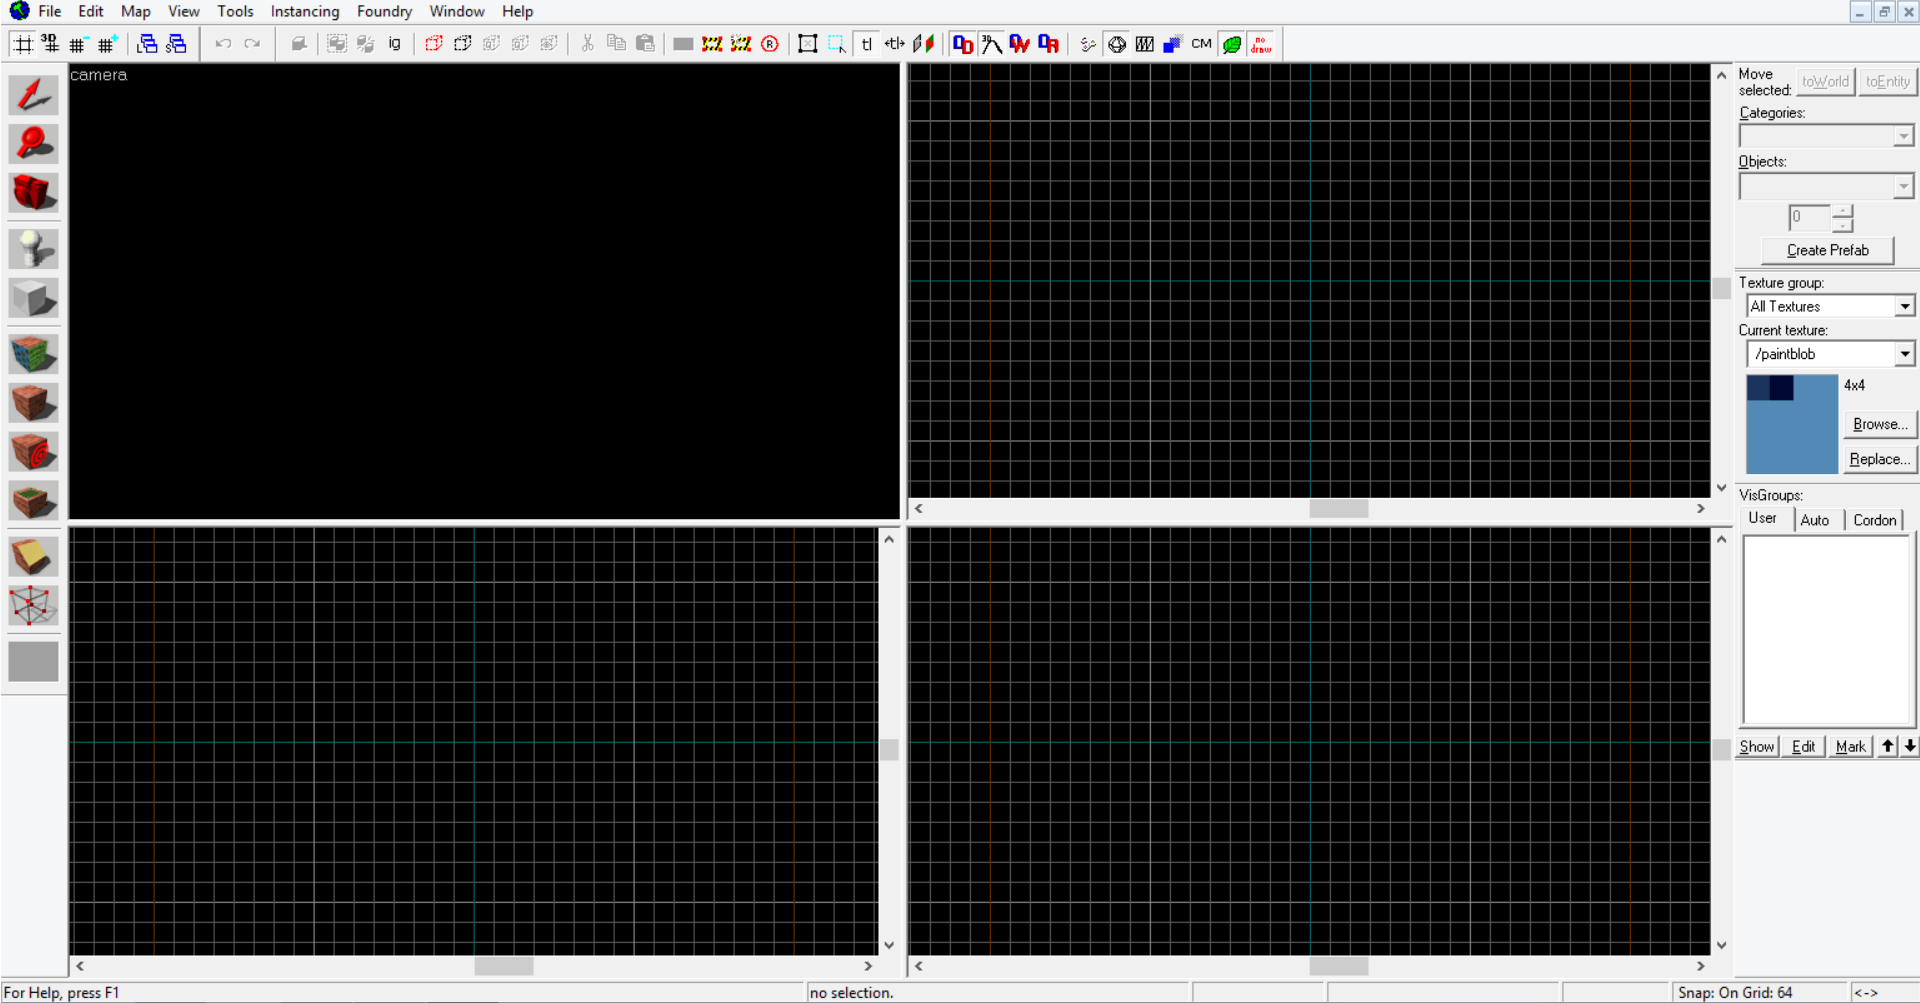1920x1003 pixels.
Task: Open the Map menu
Action: (x=136, y=12)
